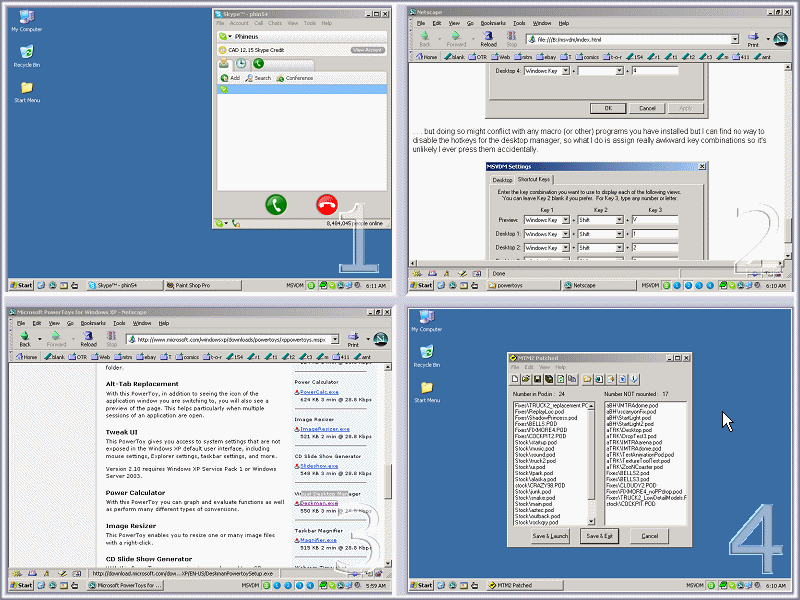Click the Cancel button in MTM2 Patched
Image resolution: width=800 pixels, height=600 pixels.
point(649,536)
